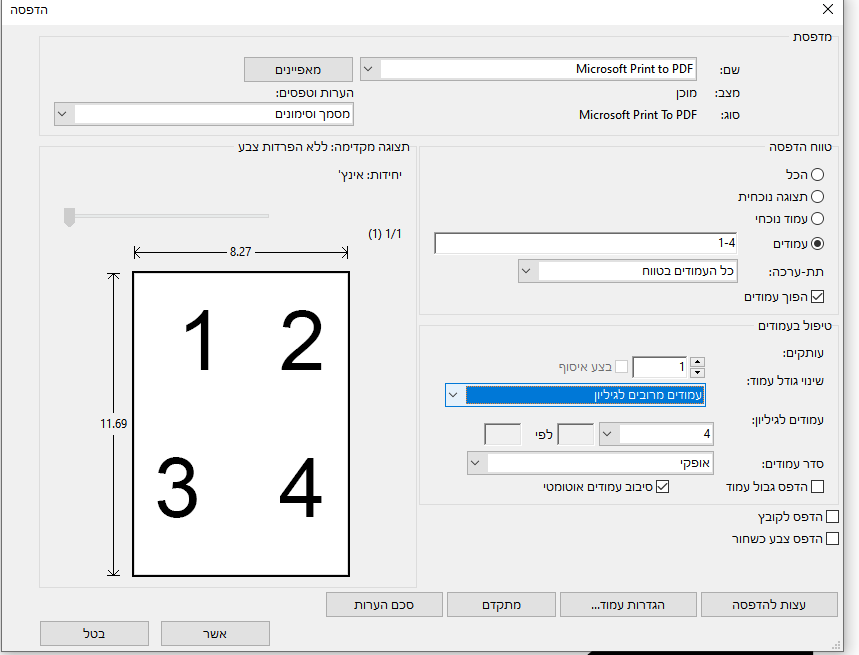Image resolution: width=859 pixels, height=655 pixels.
Task: Click the '1/1 (1)' page counter text
Action: click(385, 234)
